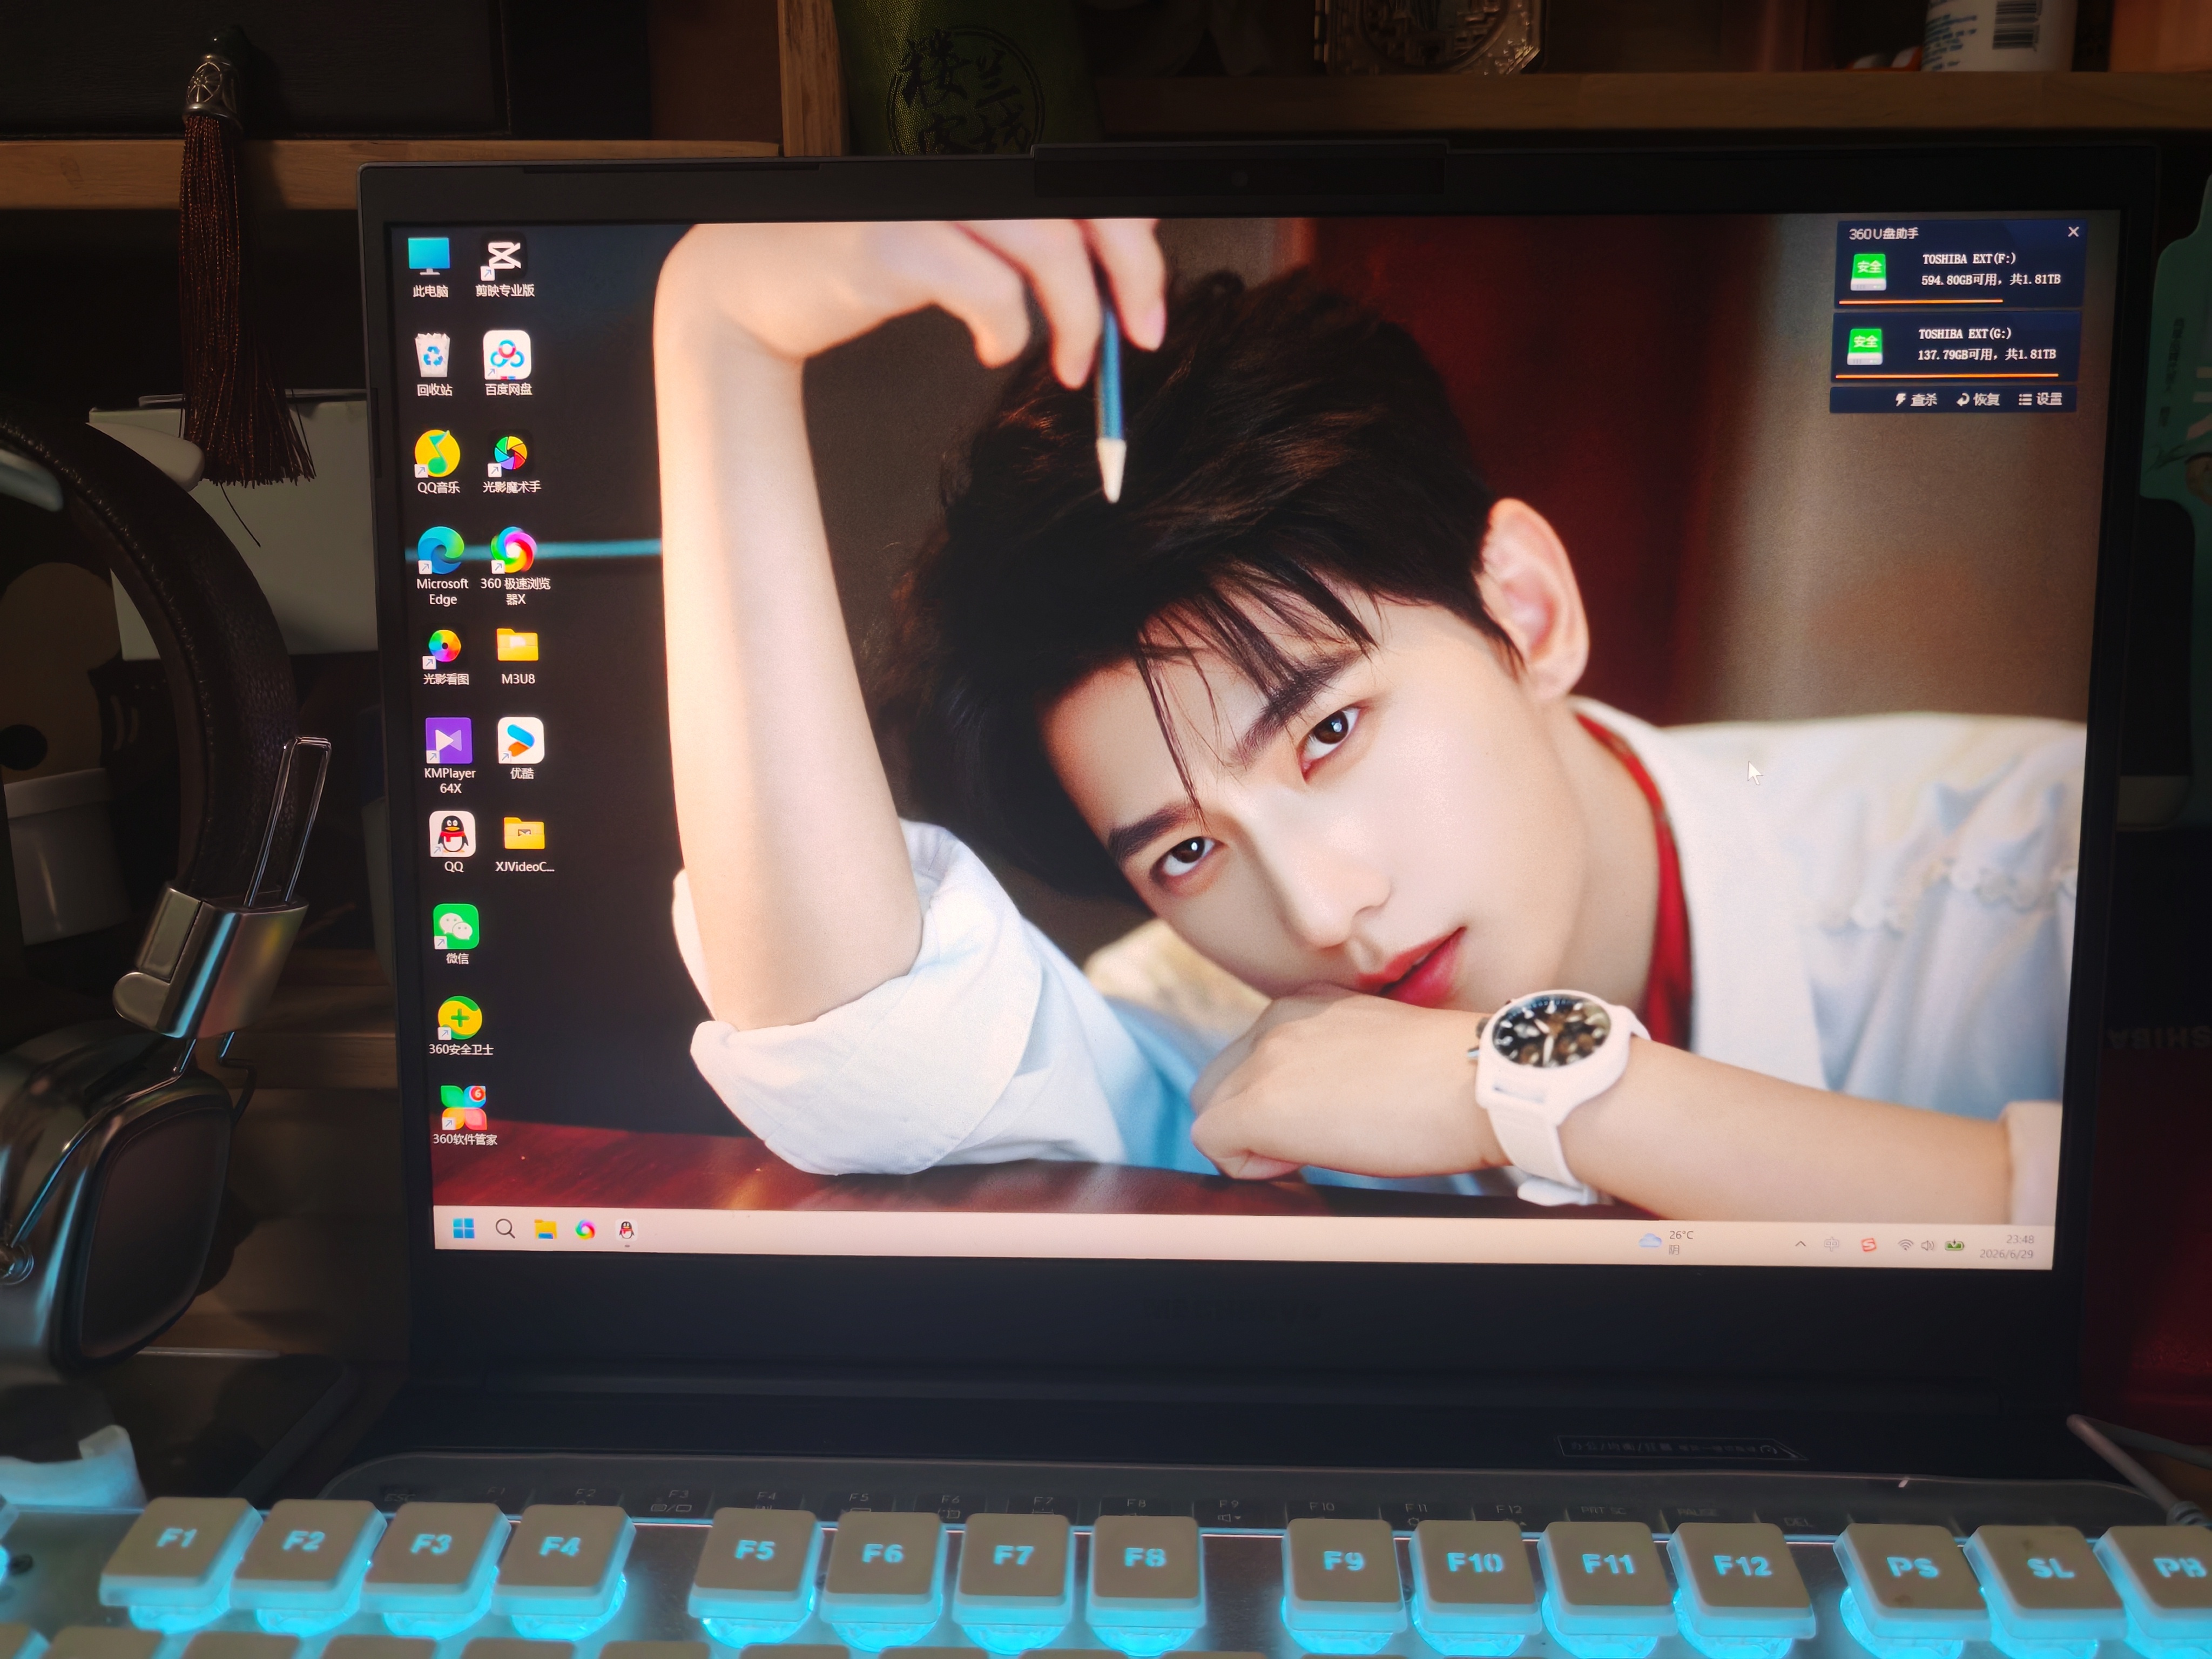
Task: Open 设置 settings in 360U盘助手
Action: [2040, 399]
